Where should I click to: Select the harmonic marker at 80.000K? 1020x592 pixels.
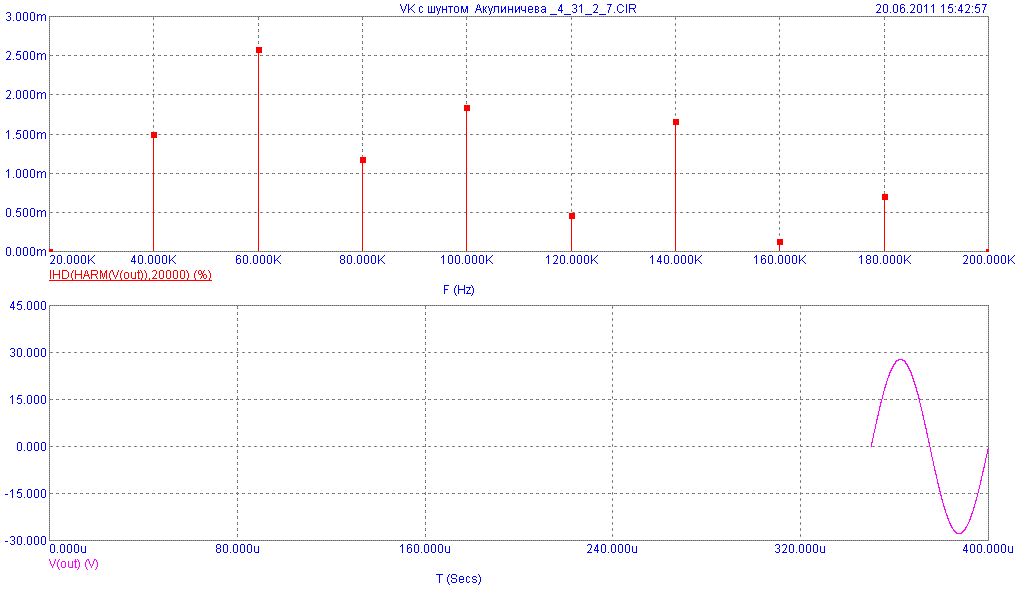[x=362, y=159]
